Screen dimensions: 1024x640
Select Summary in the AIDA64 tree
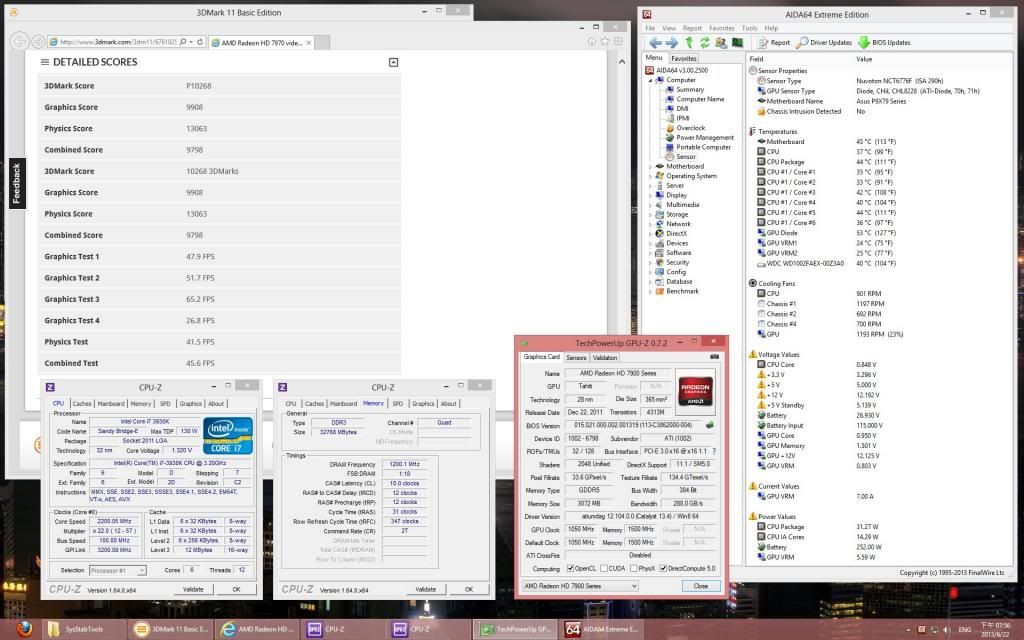[690, 89]
